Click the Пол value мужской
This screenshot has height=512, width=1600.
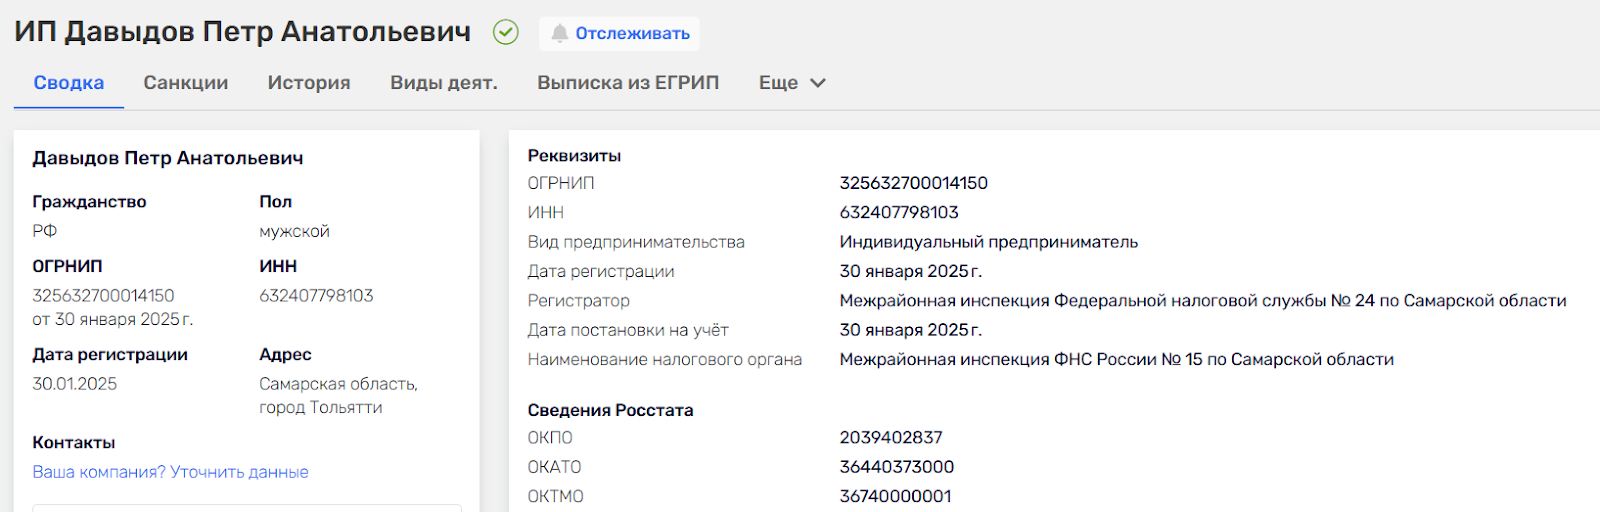click(294, 231)
